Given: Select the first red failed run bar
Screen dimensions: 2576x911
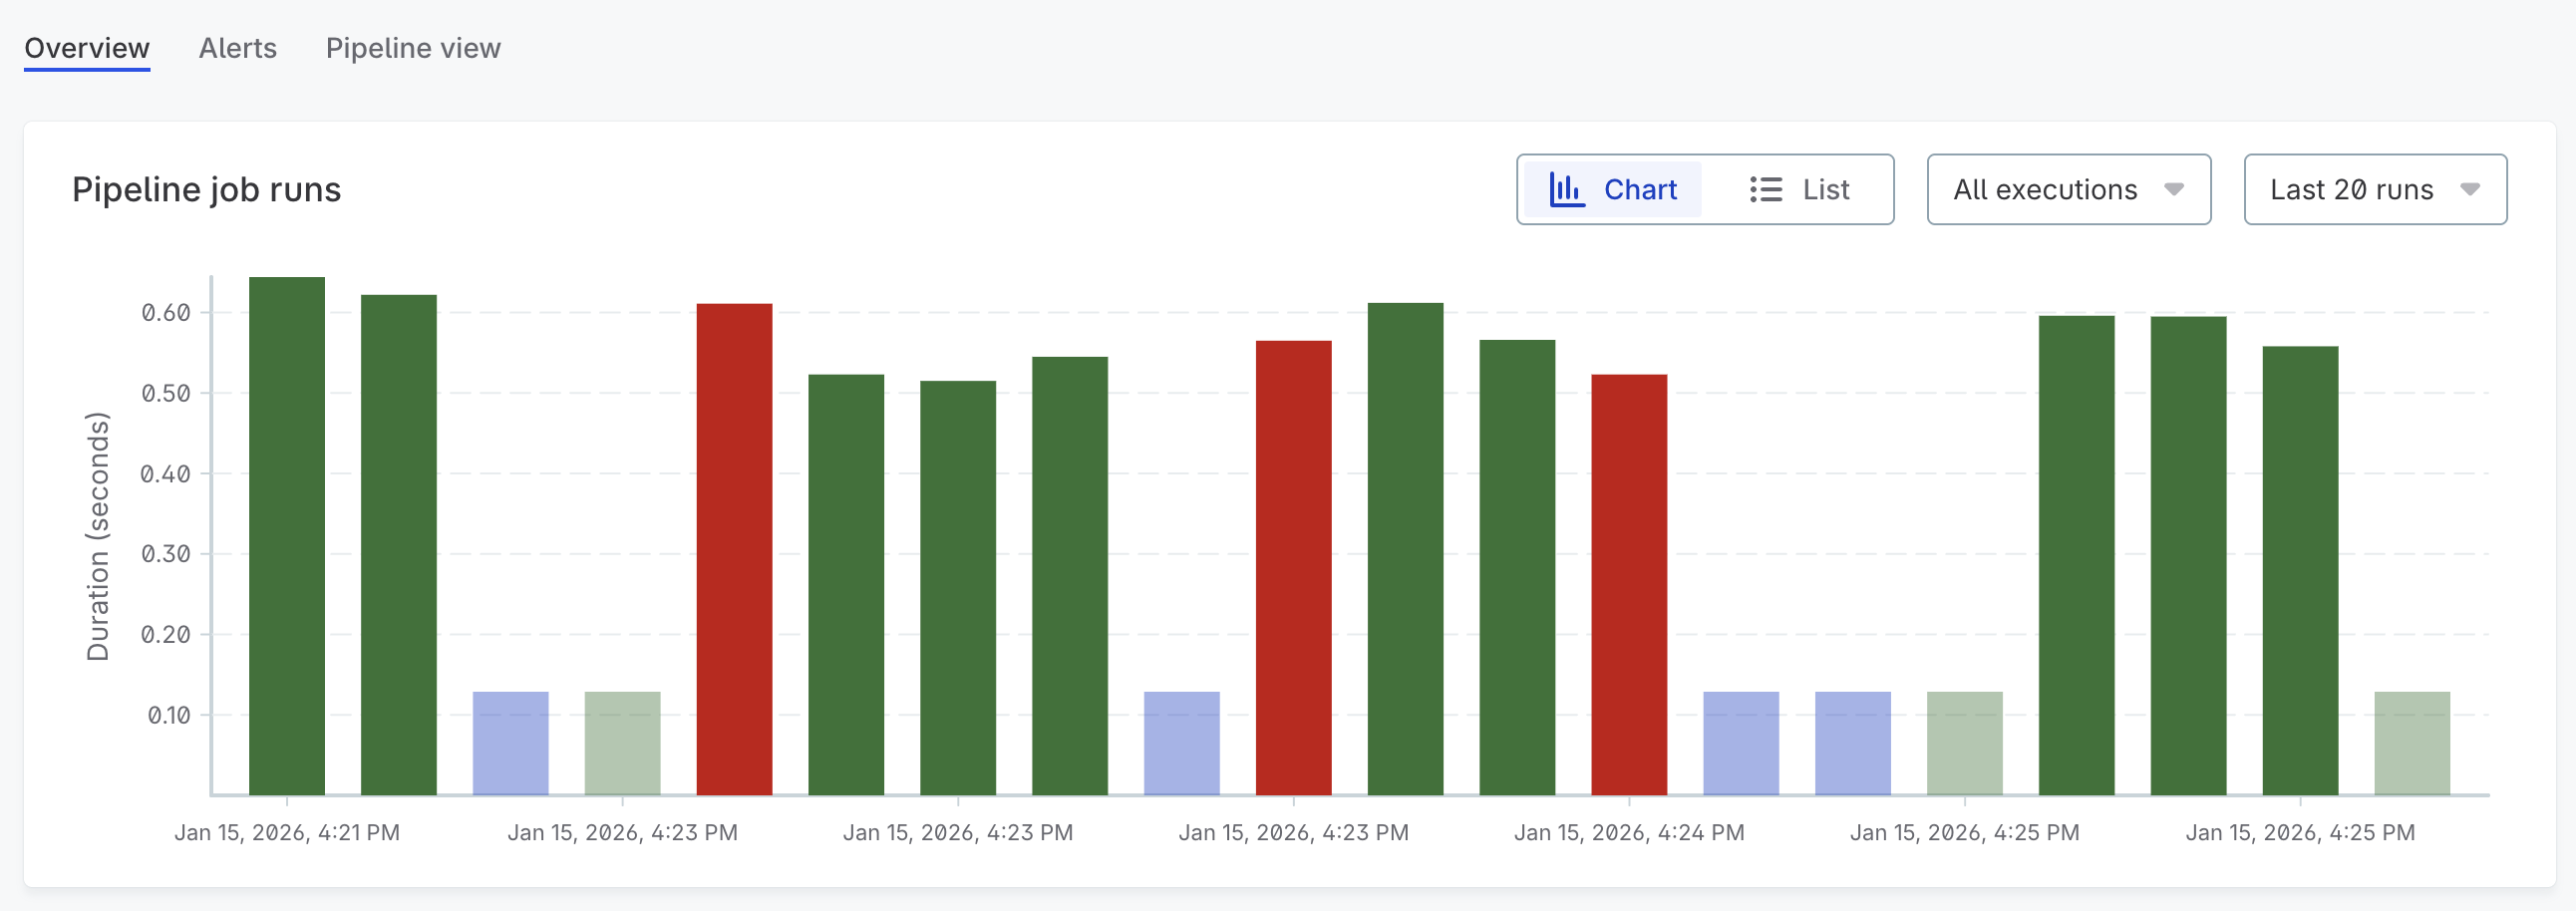Looking at the screenshot, I should [734, 545].
